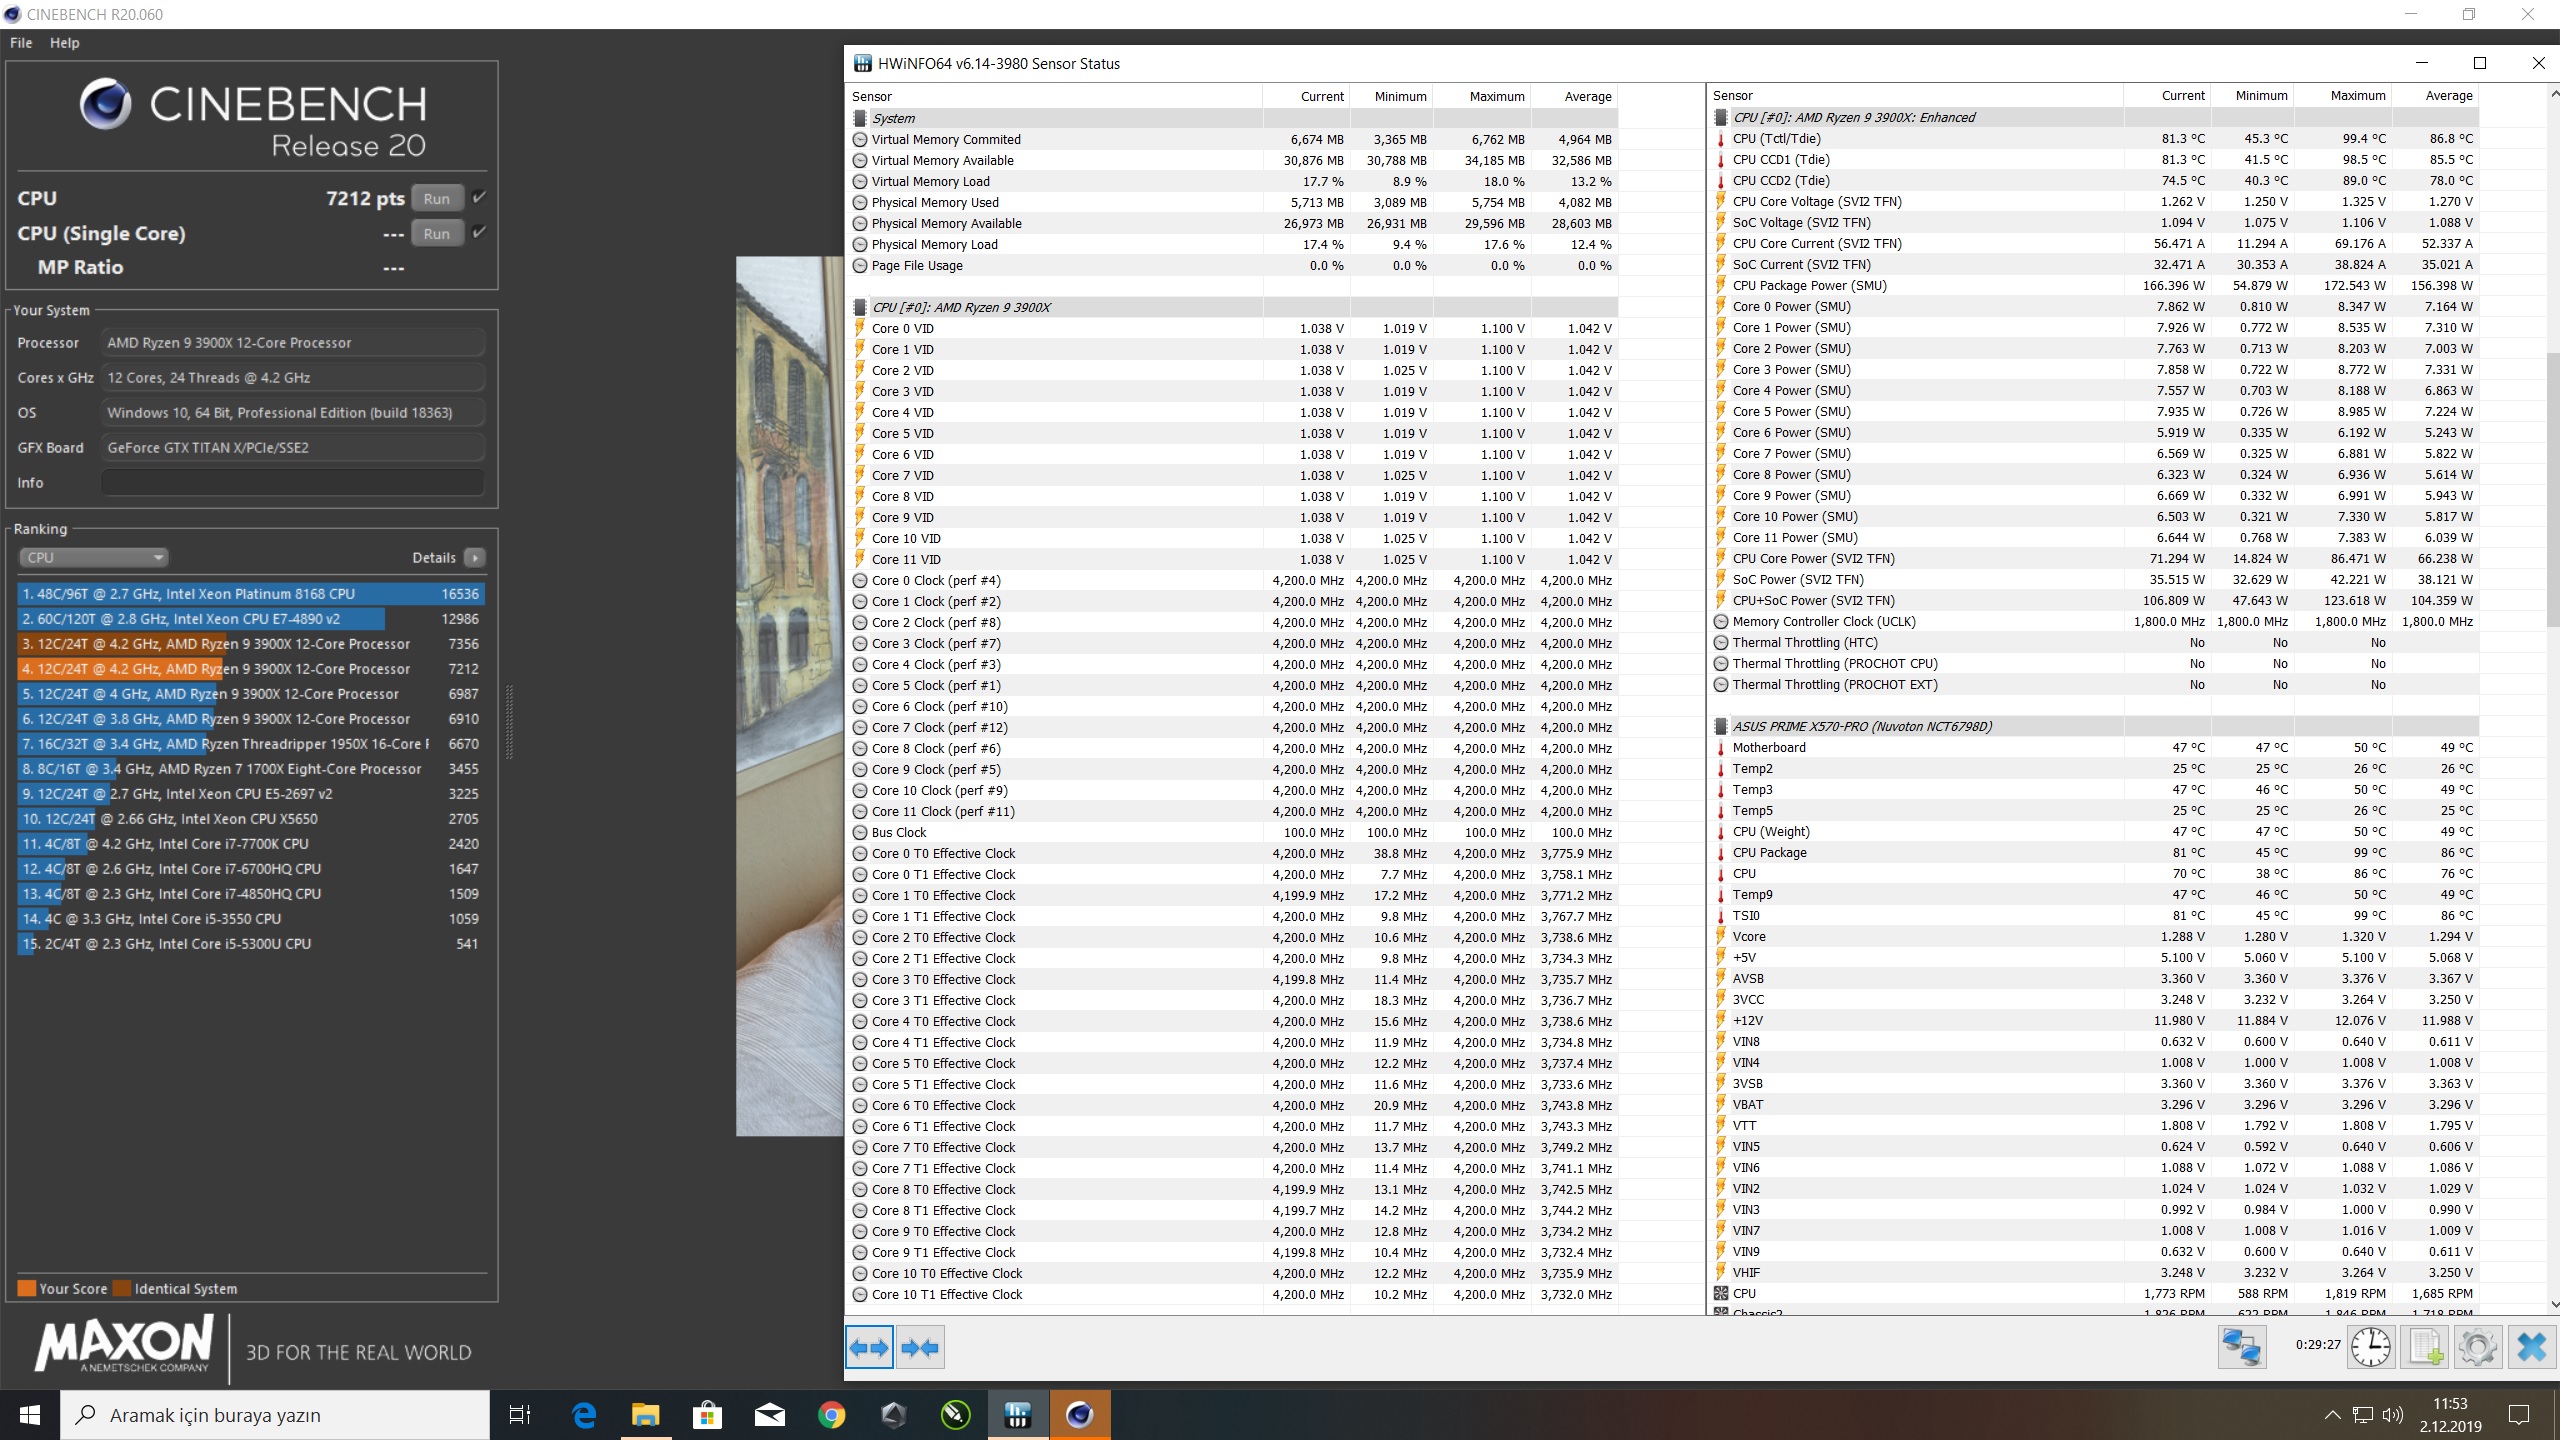Open HWiNFO sensor settings gear icon

[2477, 1347]
